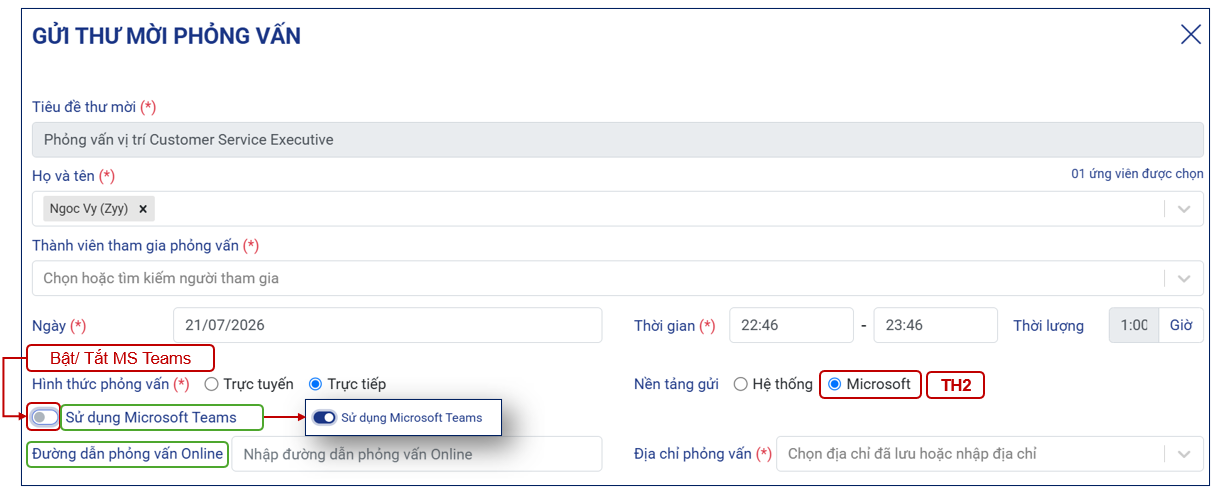This screenshot has width=1214, height=491.
Task: Click the Ngày date field
Action: 387,325
